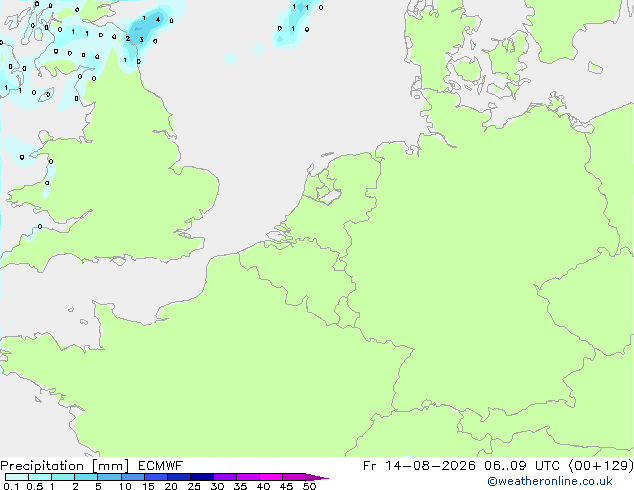This screenshot has width=634, height=490.
Task: Click the '4' precipitation value on the map
Action: click(158, 19)
